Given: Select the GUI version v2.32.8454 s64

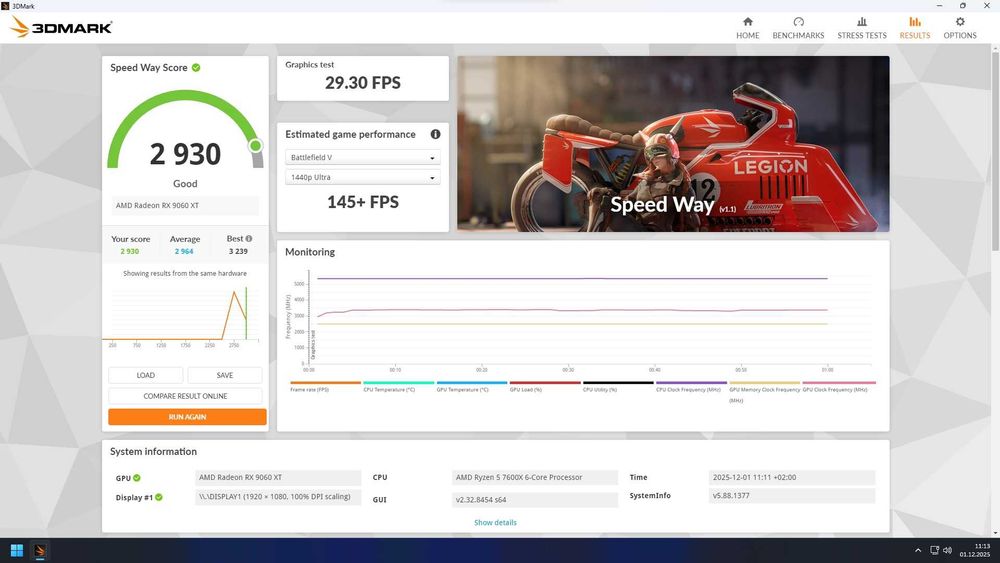Looking at the screenshot, I should coord(534,500).
